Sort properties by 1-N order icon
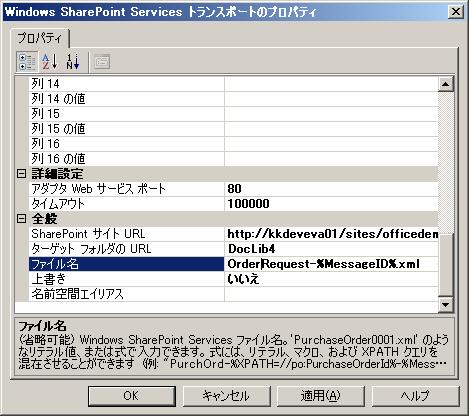The width and height of the screenshot is (469, 416). pyautogui.click(x=73, y=62)
